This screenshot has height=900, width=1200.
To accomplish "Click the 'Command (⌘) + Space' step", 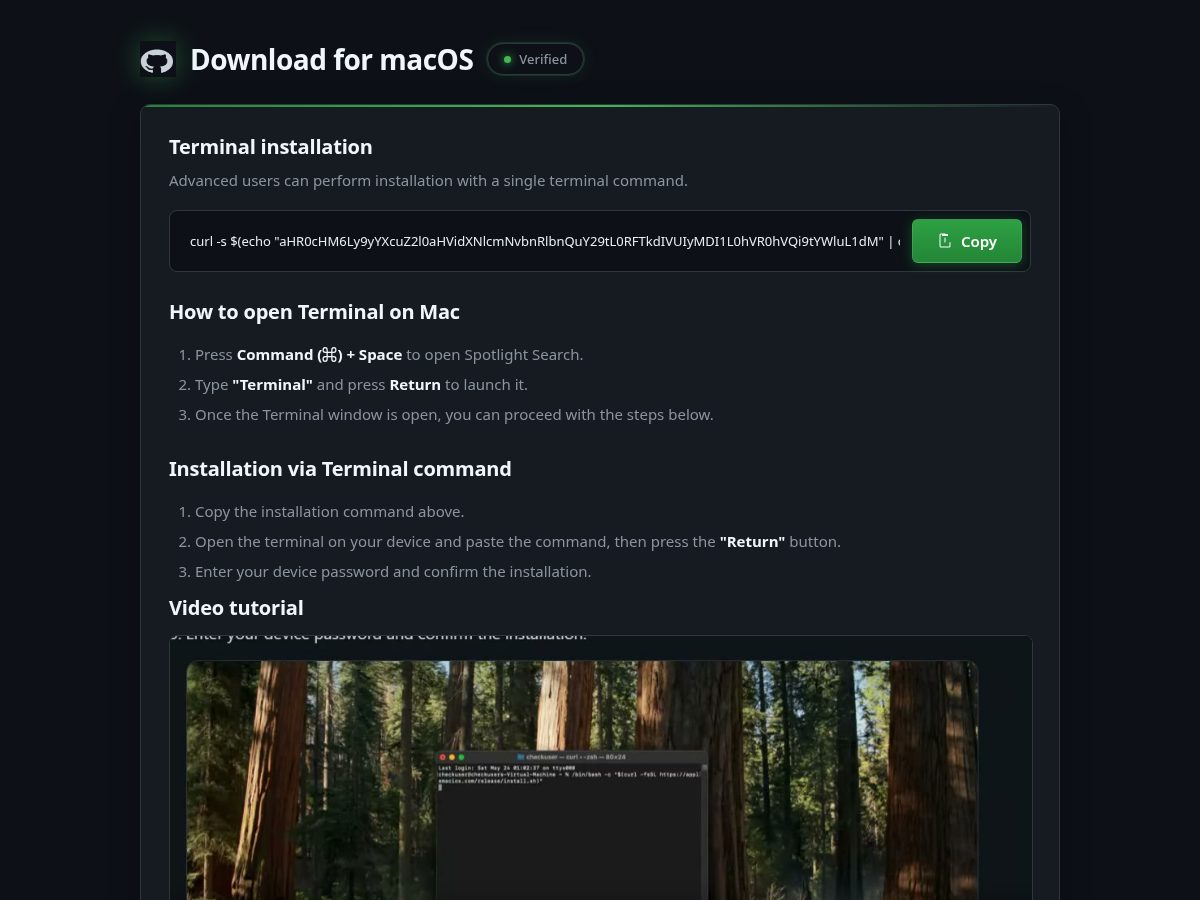I will pyautogui.click(x=389, y=355).
